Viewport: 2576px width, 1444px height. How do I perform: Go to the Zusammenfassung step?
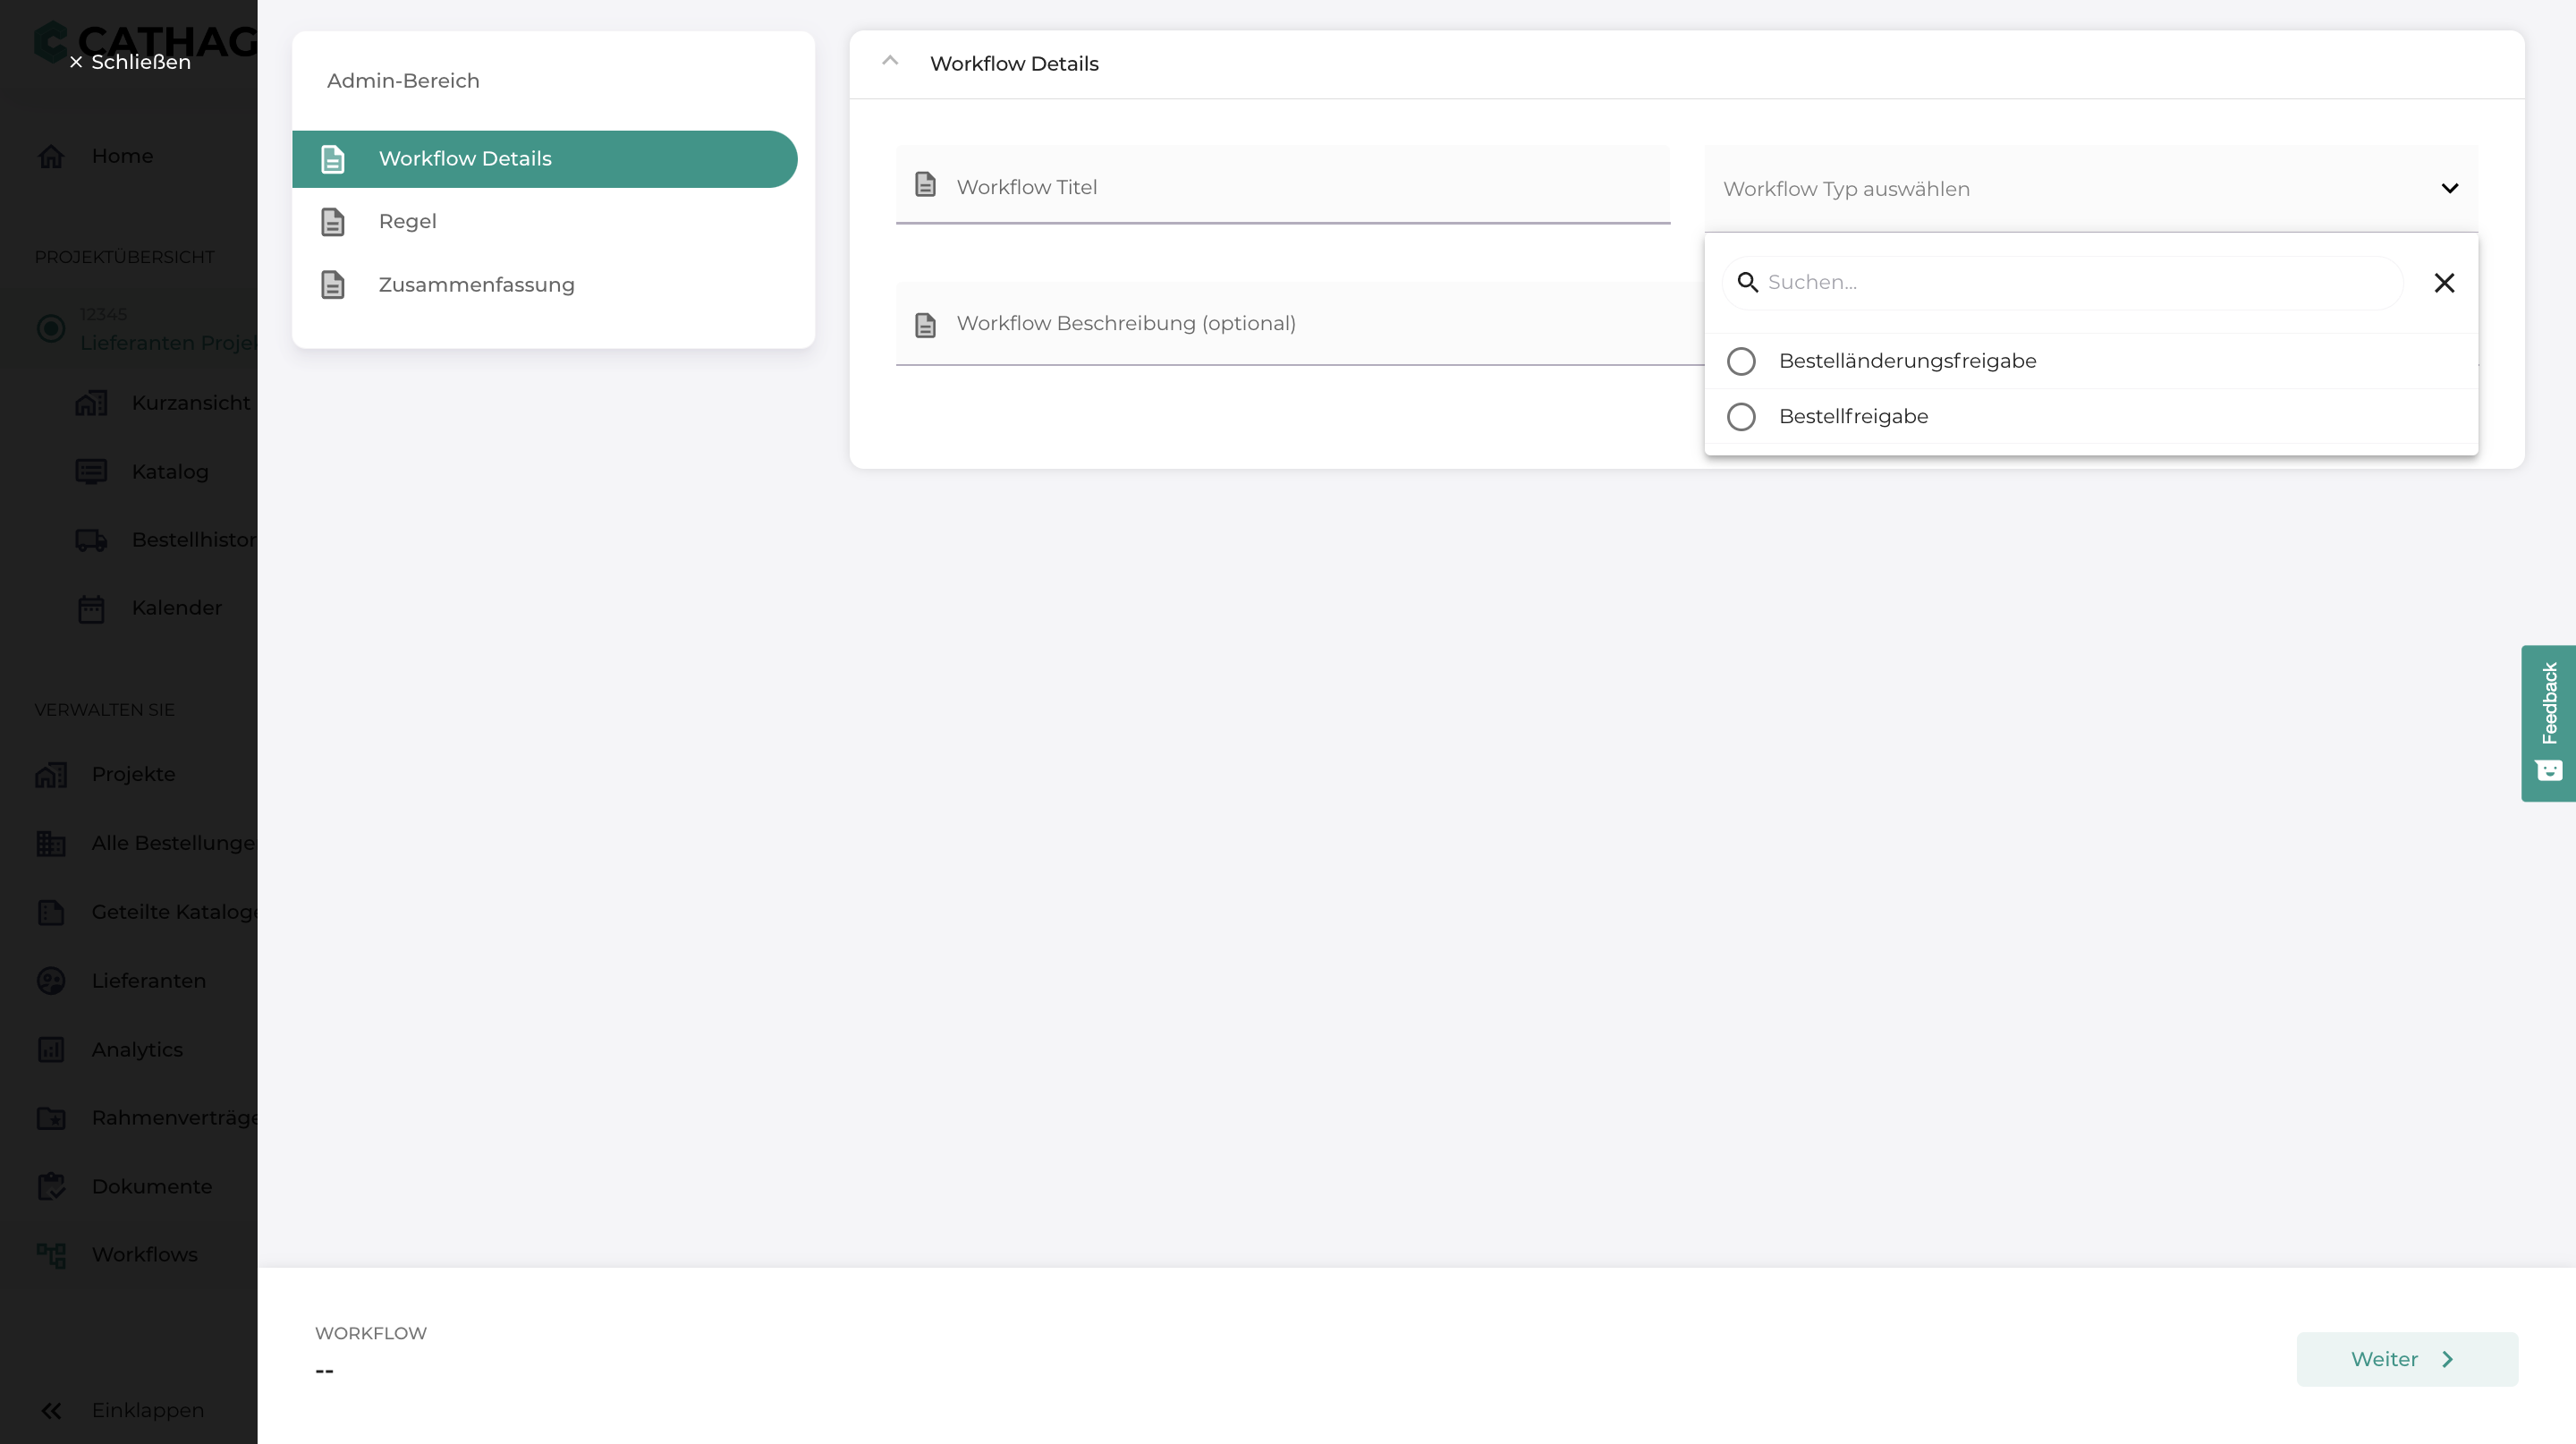tap(545, 285)
